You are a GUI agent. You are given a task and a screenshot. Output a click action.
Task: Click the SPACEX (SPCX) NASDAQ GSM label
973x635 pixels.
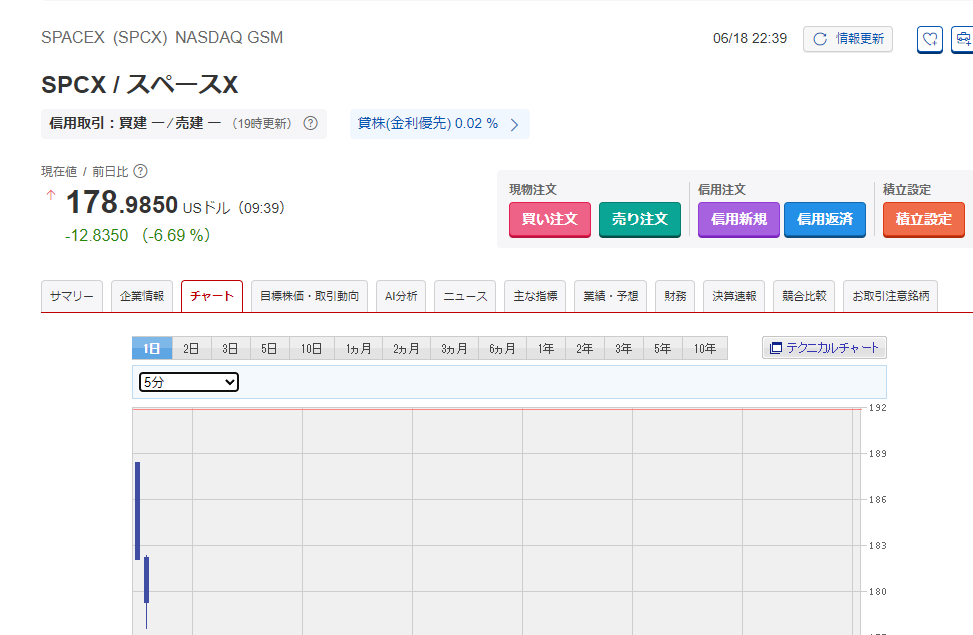tap(162, 37)
